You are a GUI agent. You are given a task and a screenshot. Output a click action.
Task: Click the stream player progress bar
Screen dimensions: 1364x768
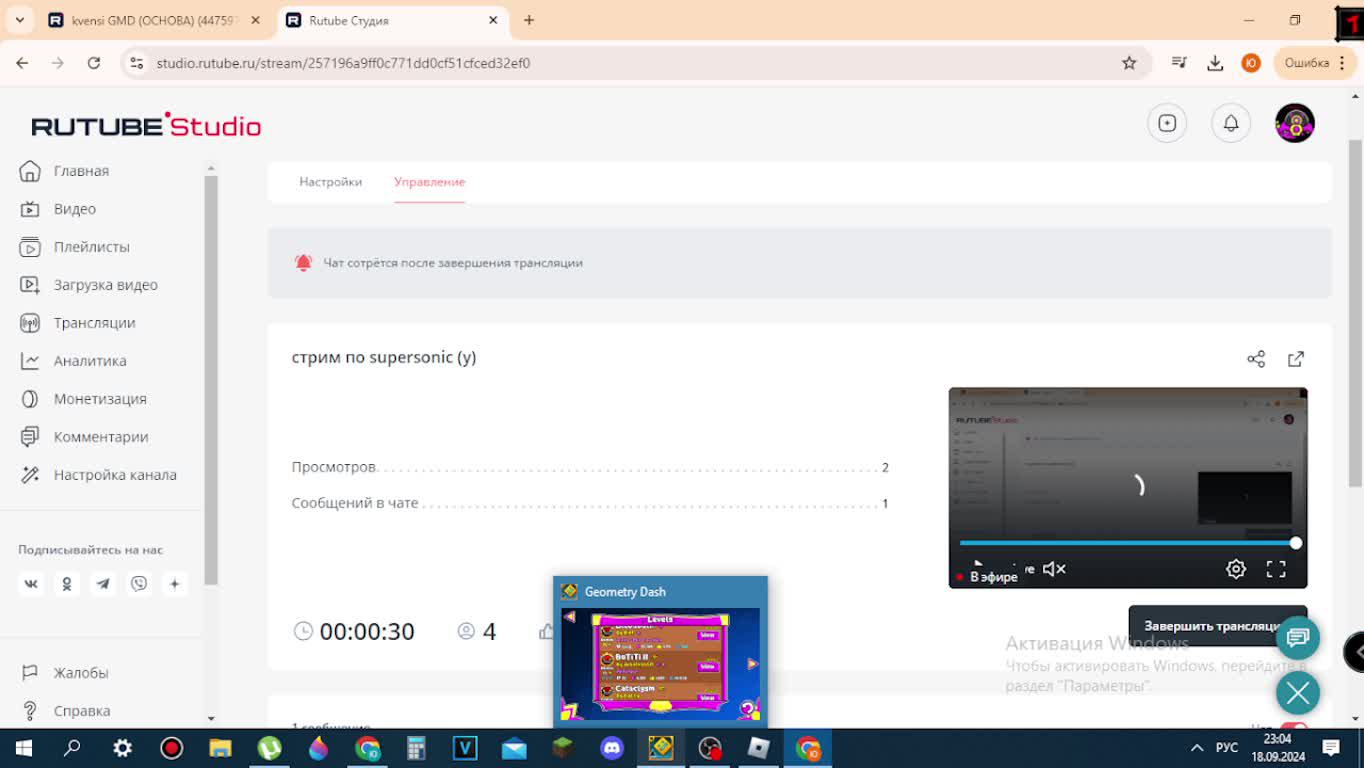[x=1128, y=543]
